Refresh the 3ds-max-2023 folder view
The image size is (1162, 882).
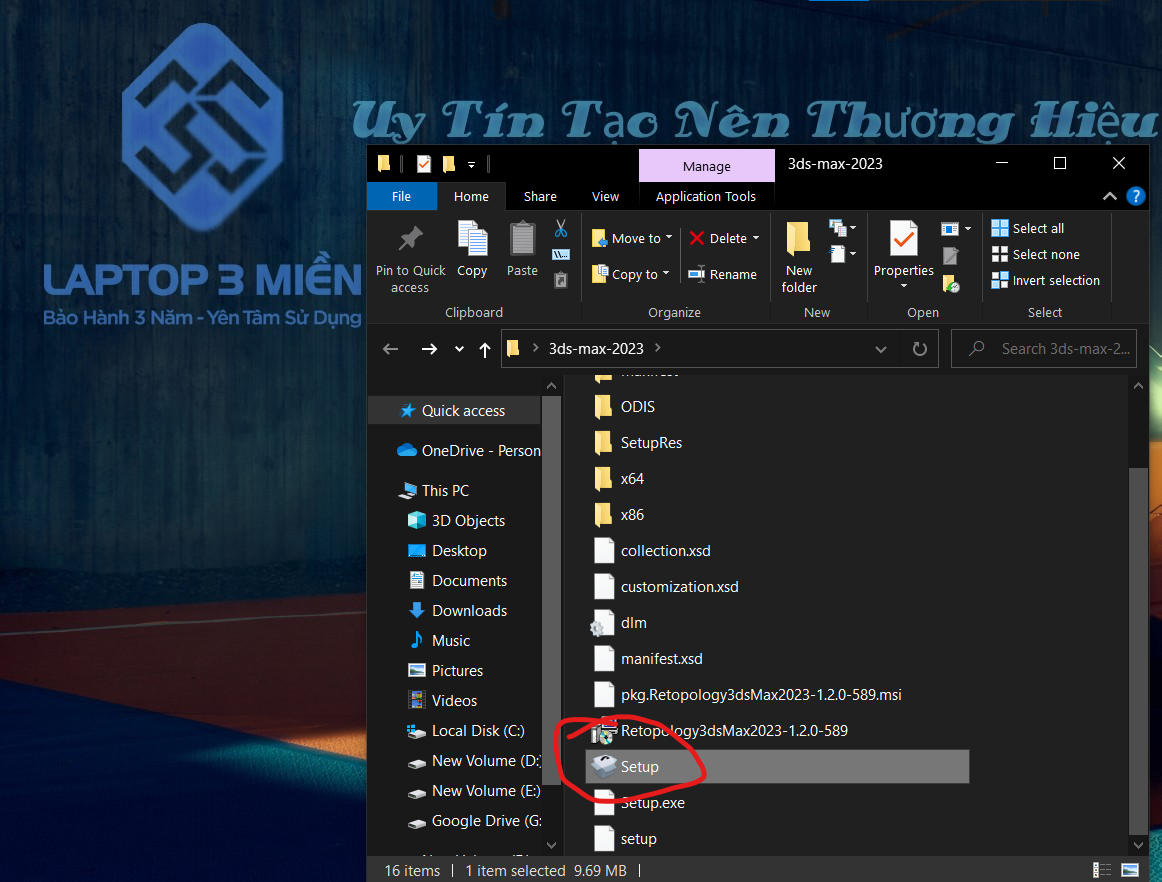919,348
